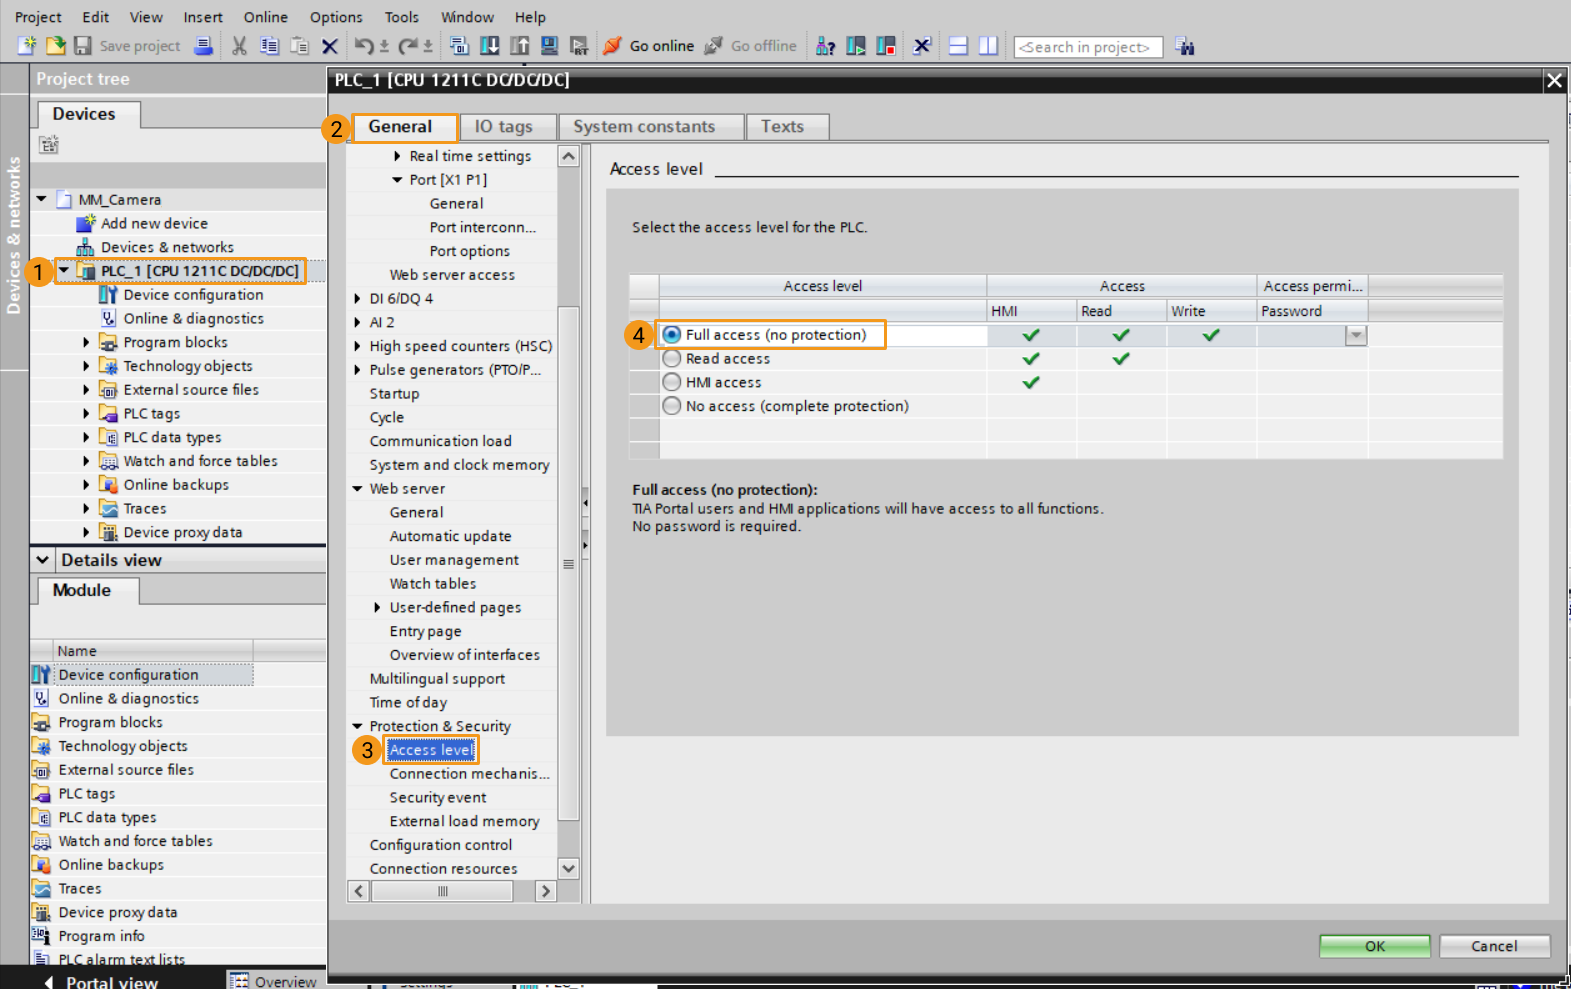The image size is (1571, 989).
Task: Switch to the IO tags tab
Action: [503, 127]
